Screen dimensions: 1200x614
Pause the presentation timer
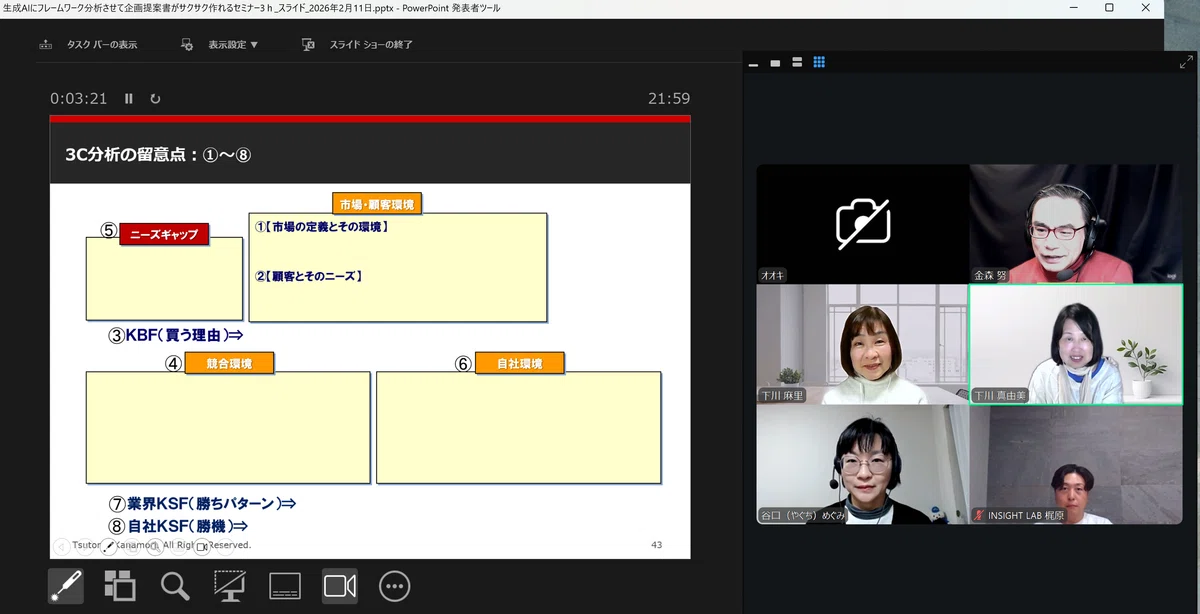point(128,99)
